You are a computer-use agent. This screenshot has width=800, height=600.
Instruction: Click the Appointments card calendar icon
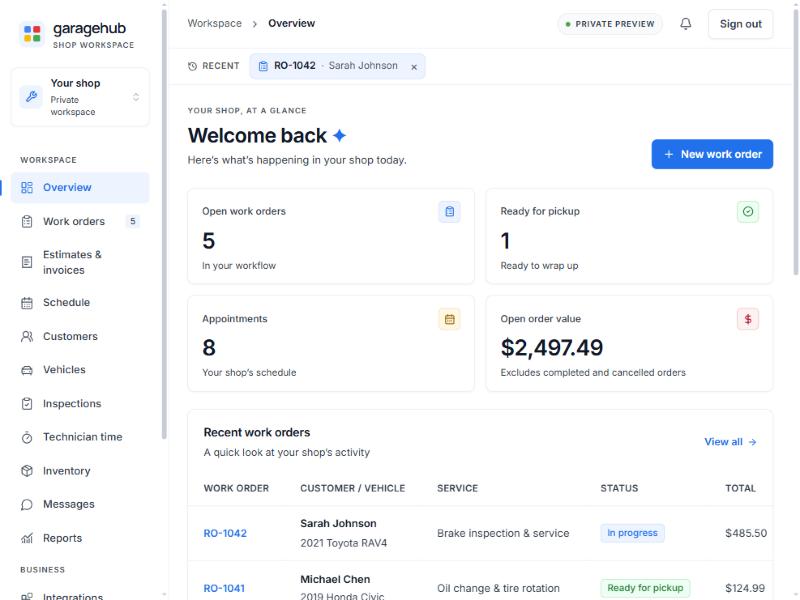449,319
